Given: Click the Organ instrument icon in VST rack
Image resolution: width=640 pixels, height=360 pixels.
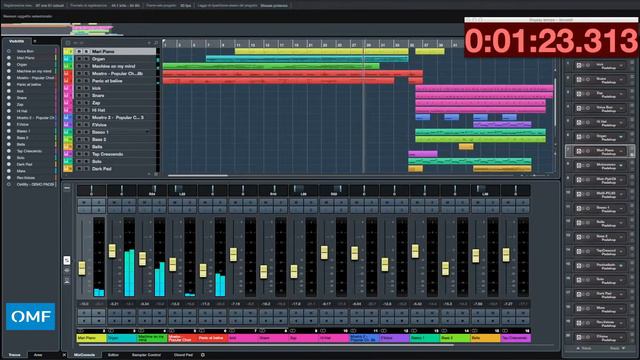Looking at the screenshot, I should click(x=579, y=137).
